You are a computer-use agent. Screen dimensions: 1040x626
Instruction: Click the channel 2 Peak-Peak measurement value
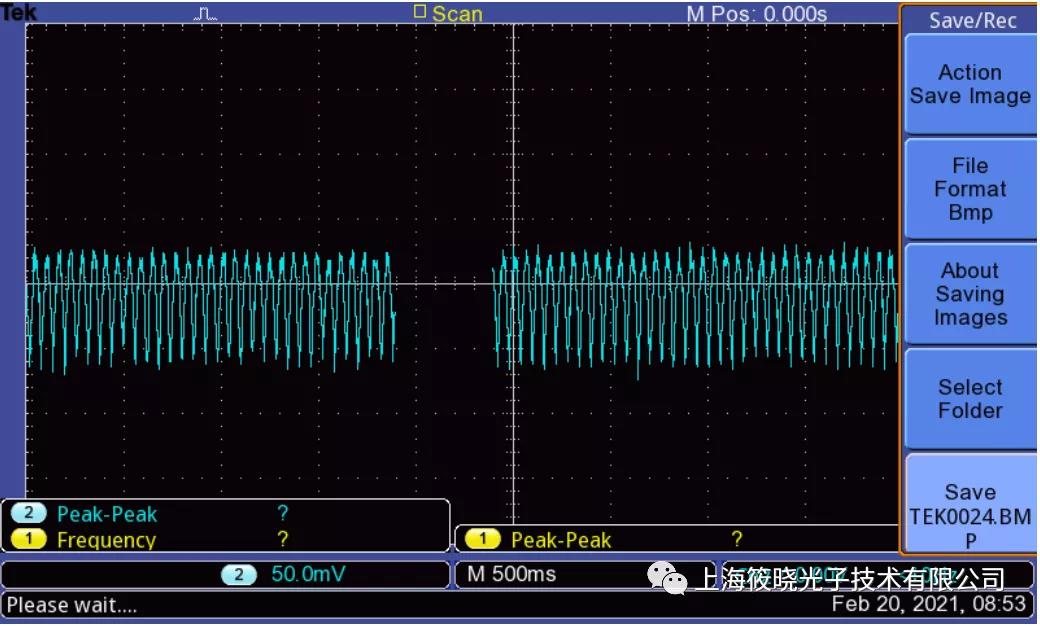[x=283, y=513]
